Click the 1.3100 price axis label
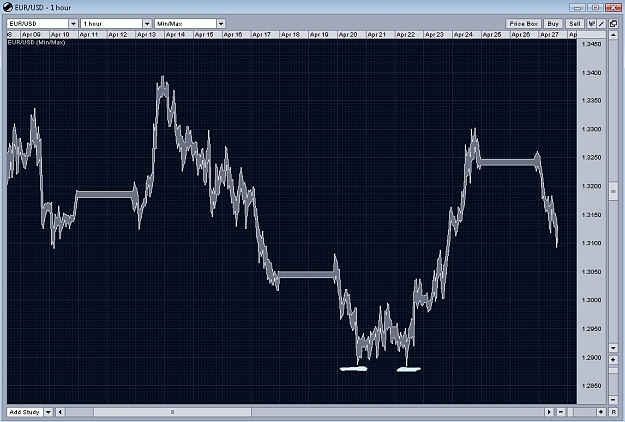The image size is (625, 422). pos(592,243)
